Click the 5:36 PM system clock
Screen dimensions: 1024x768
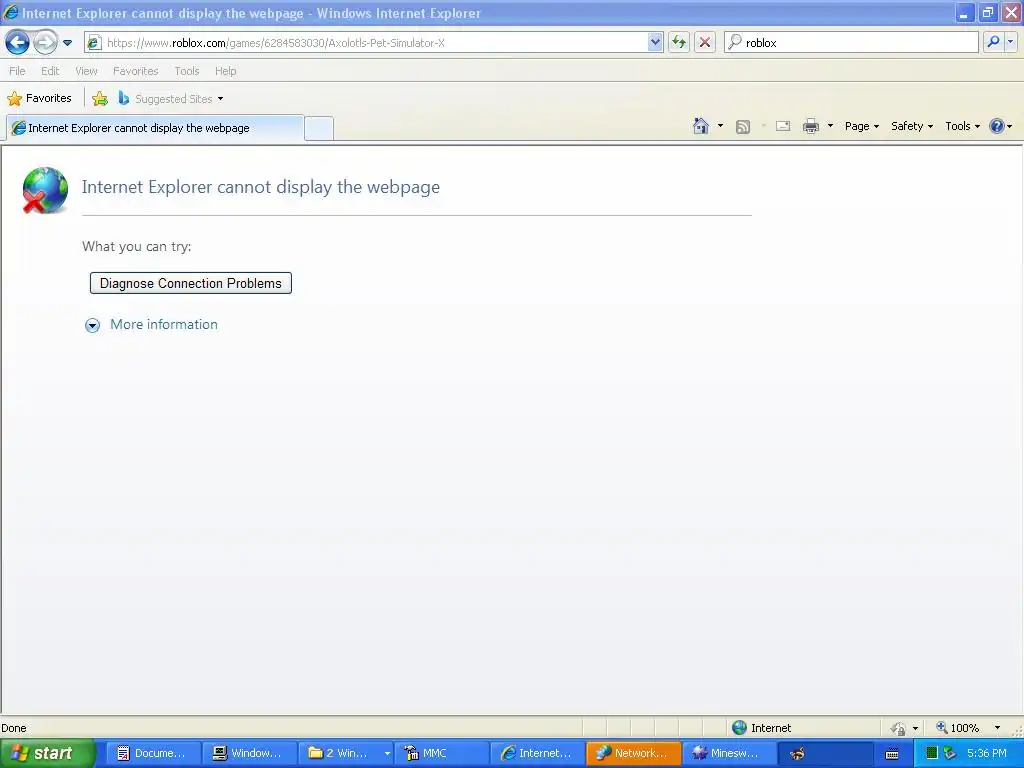coord(987,753)
